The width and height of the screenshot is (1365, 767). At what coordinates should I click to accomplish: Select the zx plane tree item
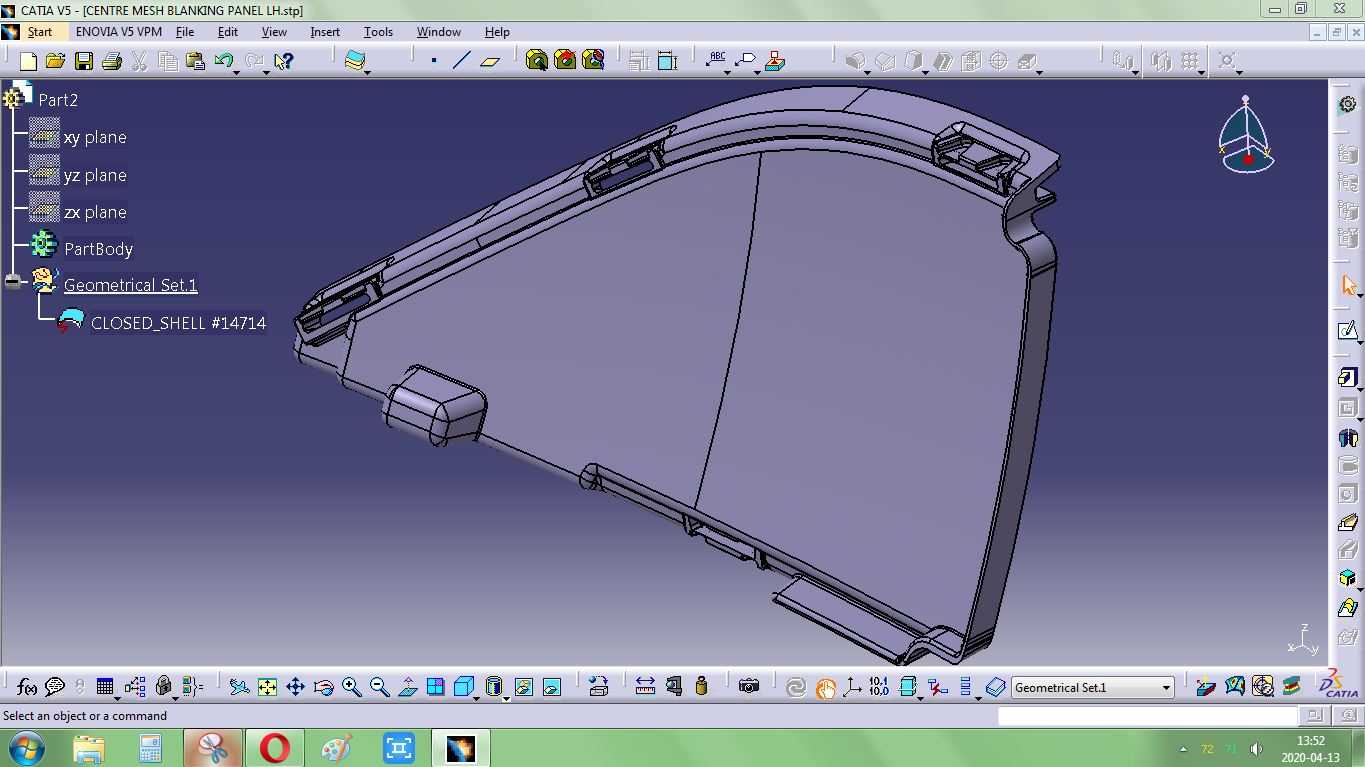tap(95, 212)
